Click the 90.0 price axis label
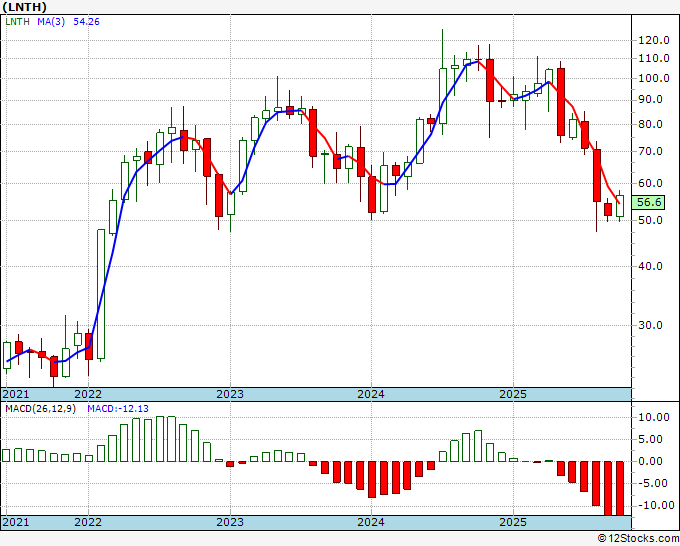The width and height of the screenshot is (680, 546). coord(651,99)
